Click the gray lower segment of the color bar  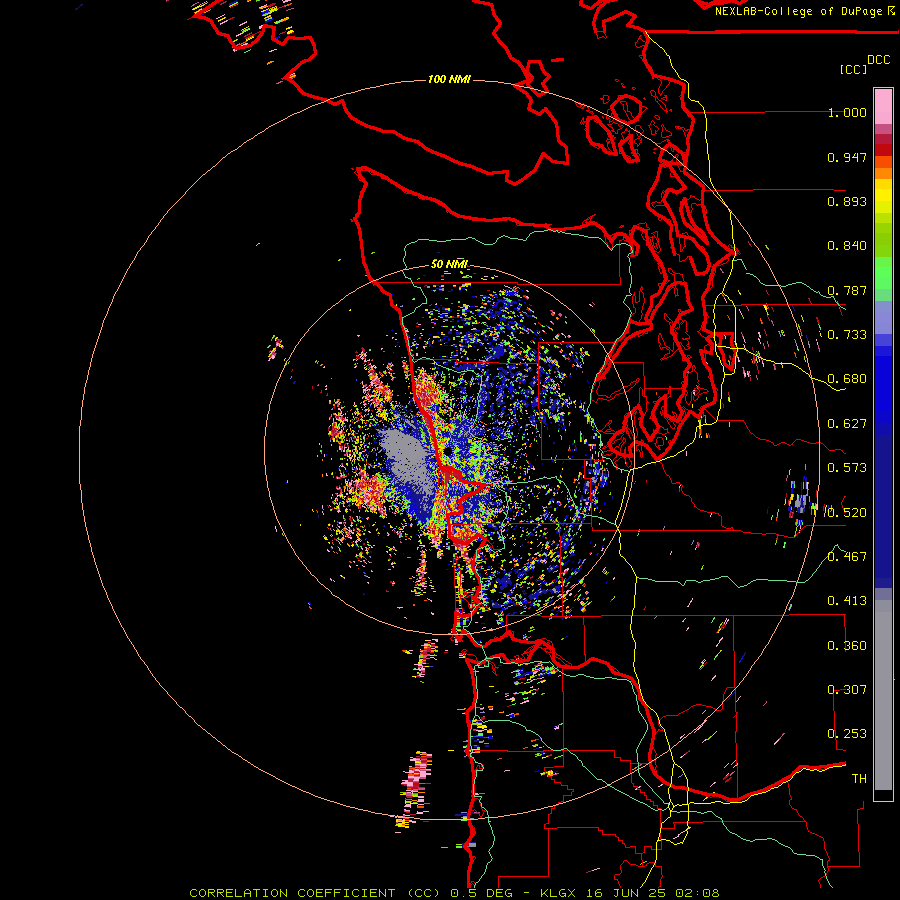pyautogui.click(x=883, y=695)
